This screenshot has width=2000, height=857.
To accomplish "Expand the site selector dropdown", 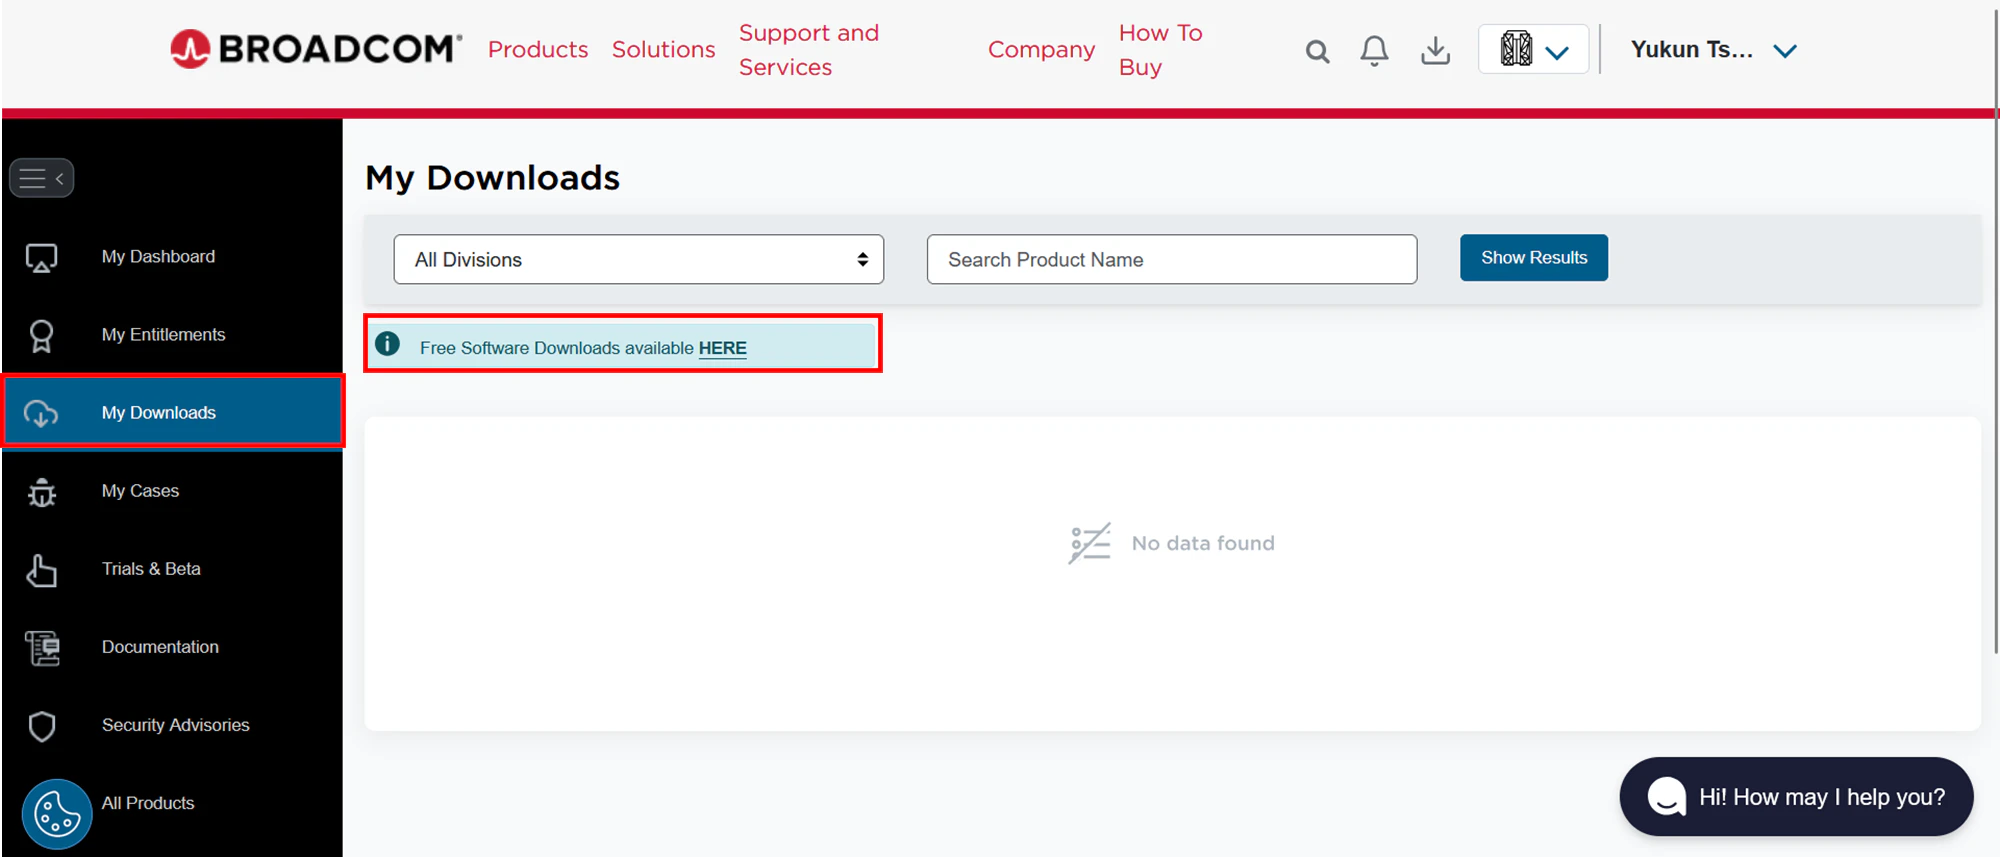I will (1533, 49).
